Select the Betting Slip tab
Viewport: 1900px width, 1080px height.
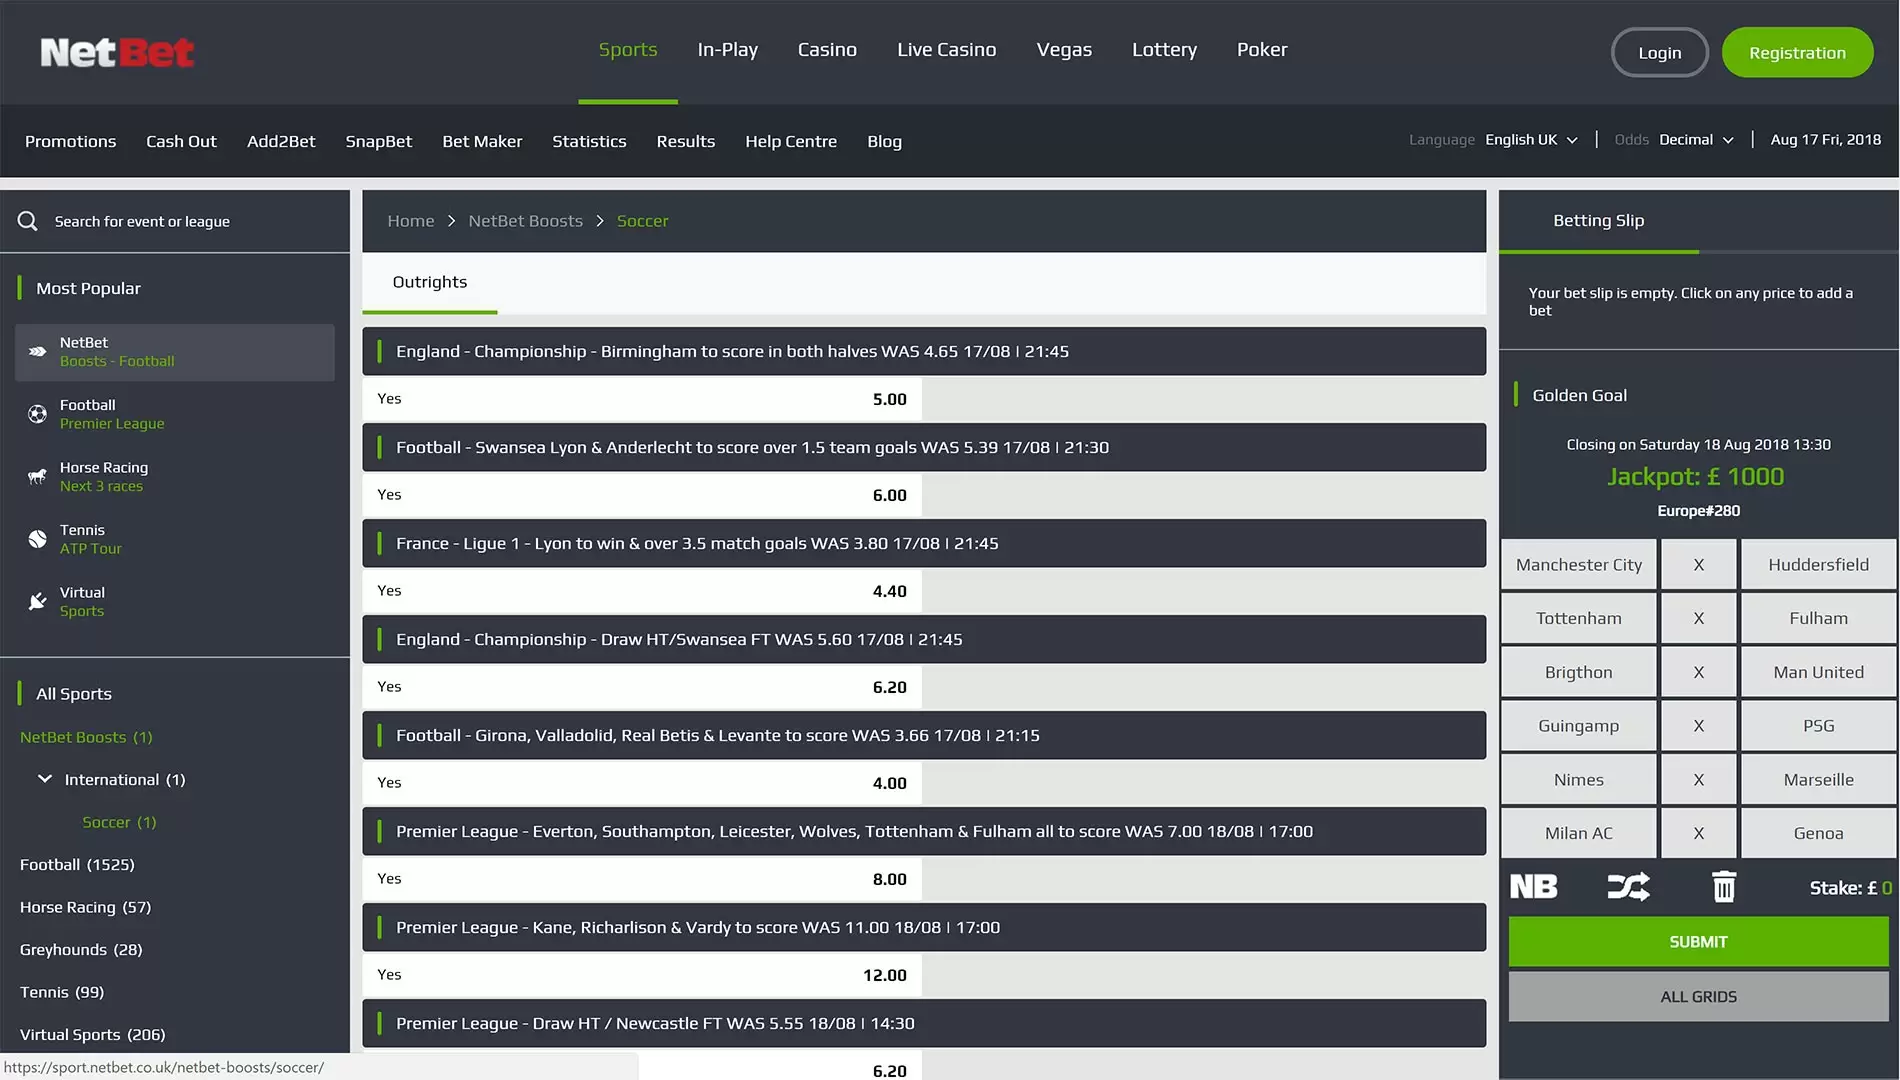tap(1598, 220)
